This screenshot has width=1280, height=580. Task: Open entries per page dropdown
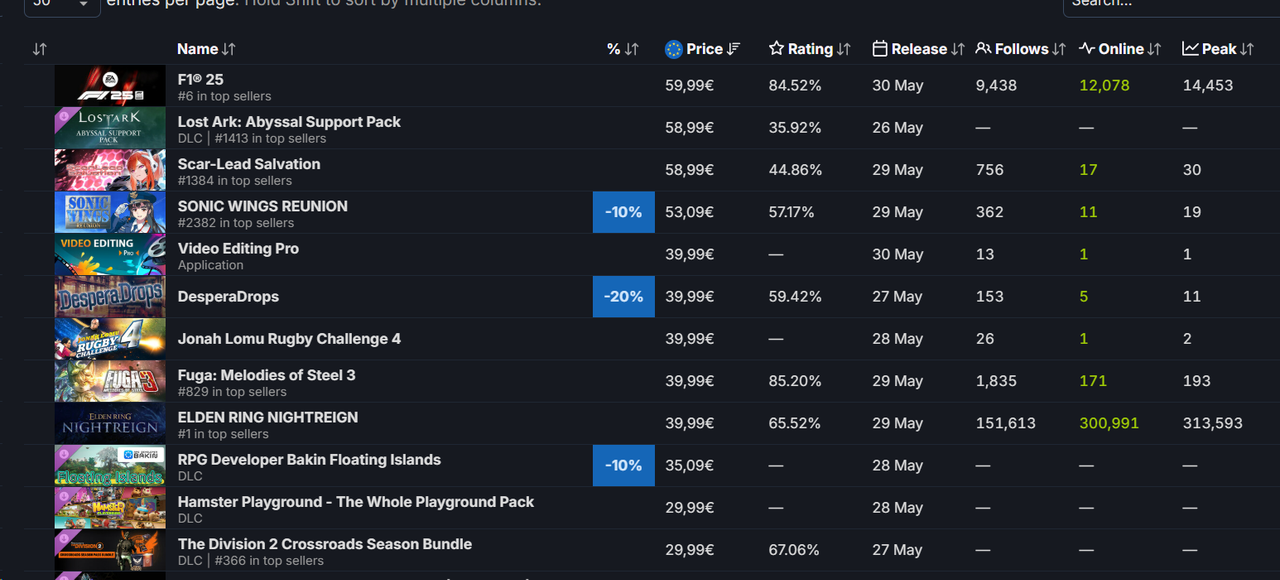coord(61,4)
